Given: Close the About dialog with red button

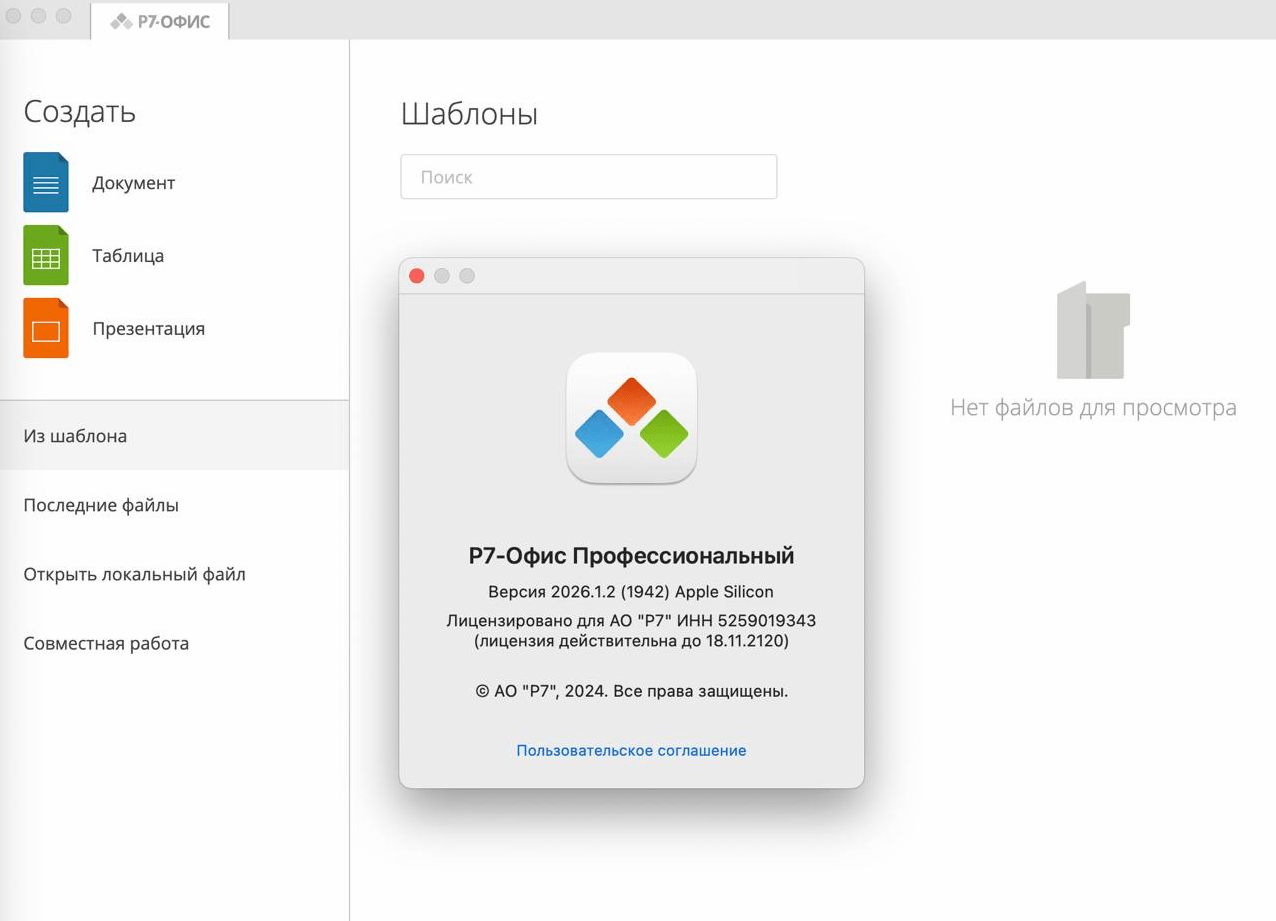Looking at the screenshot, I should (417, 276).
